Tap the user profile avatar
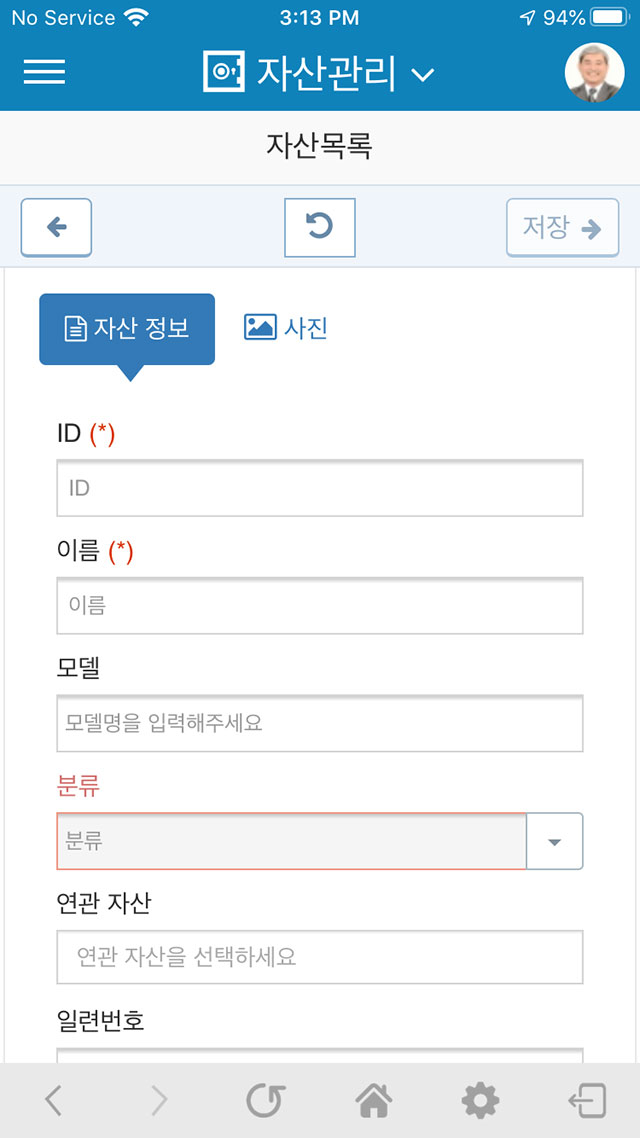This screenshot has width=640, height=1138. (x=594, y=72)
